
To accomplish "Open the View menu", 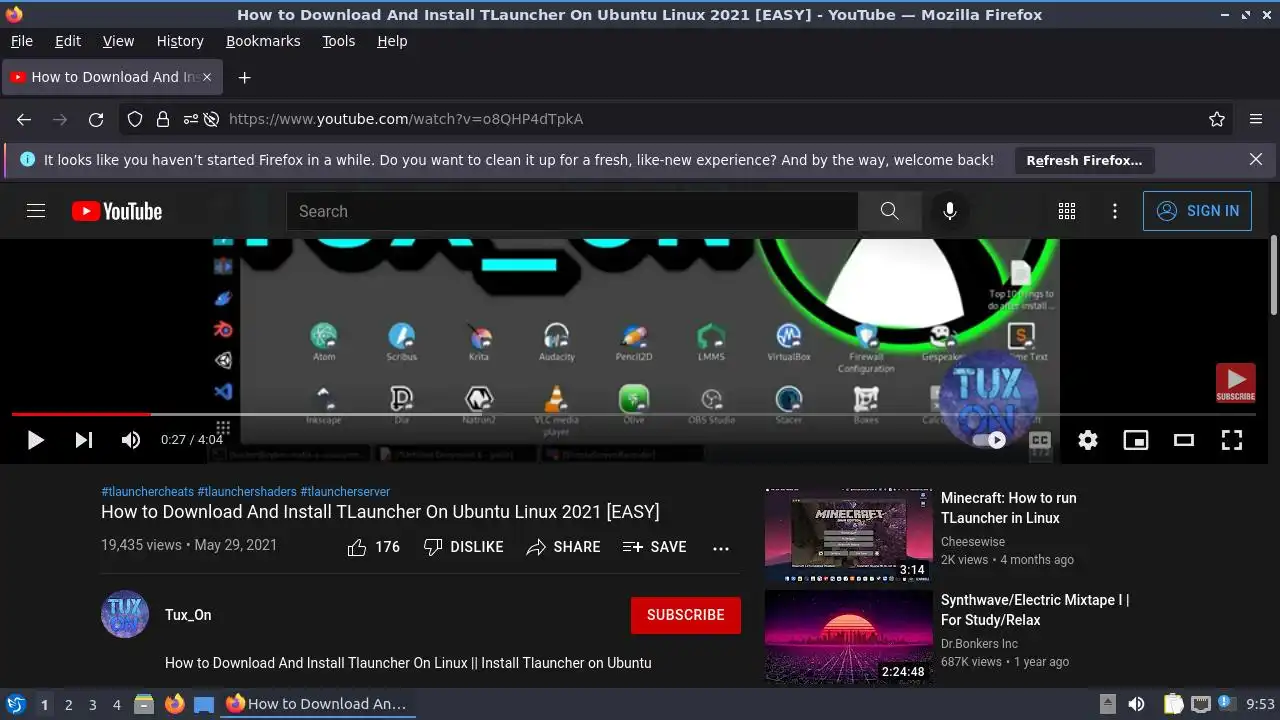I will point(118,41).
